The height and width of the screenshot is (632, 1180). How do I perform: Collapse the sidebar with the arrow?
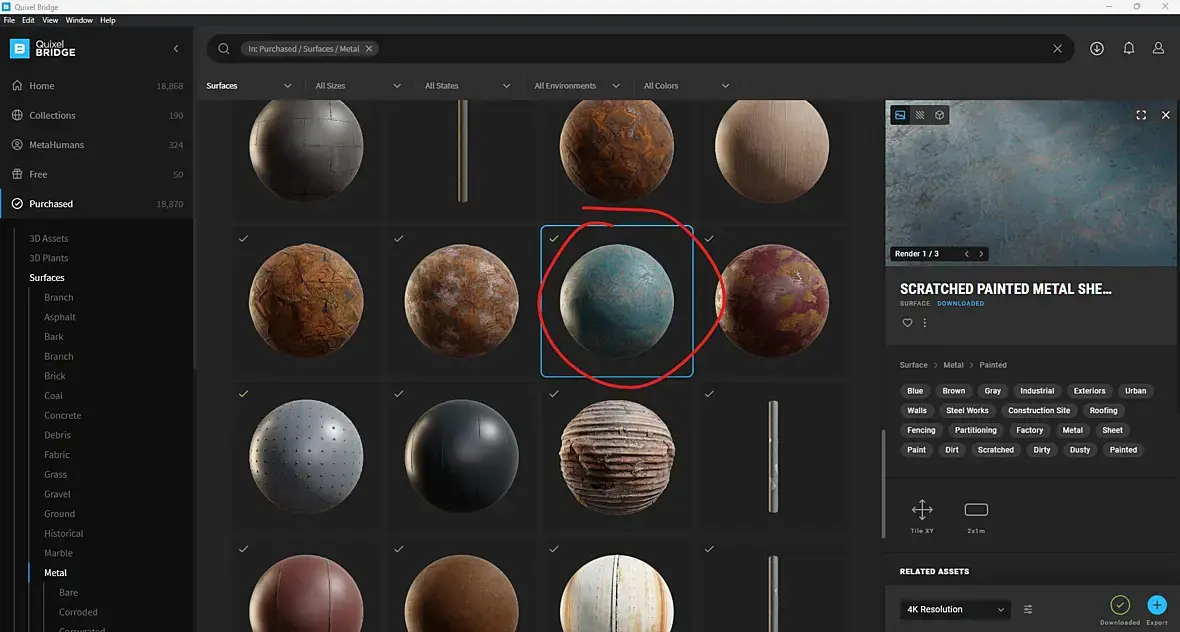(x=176, y=49)
